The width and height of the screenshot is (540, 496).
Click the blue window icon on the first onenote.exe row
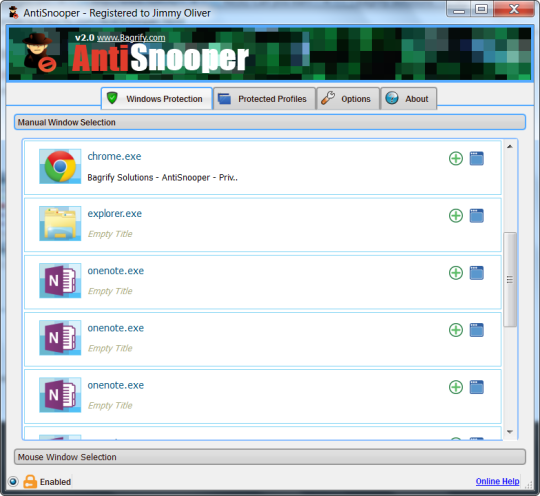click(477, 273)
